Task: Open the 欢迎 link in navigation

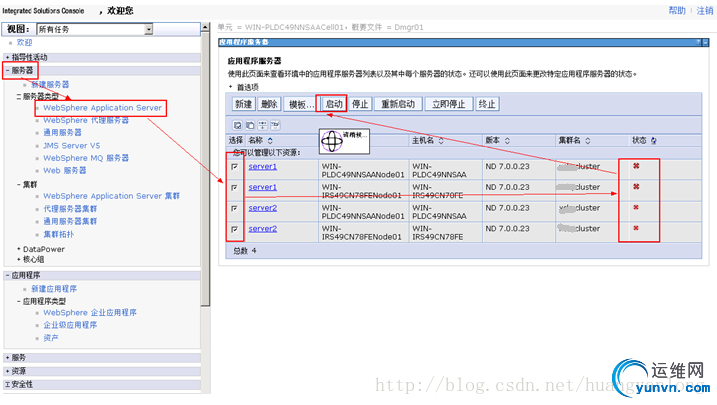Action: 24,43
